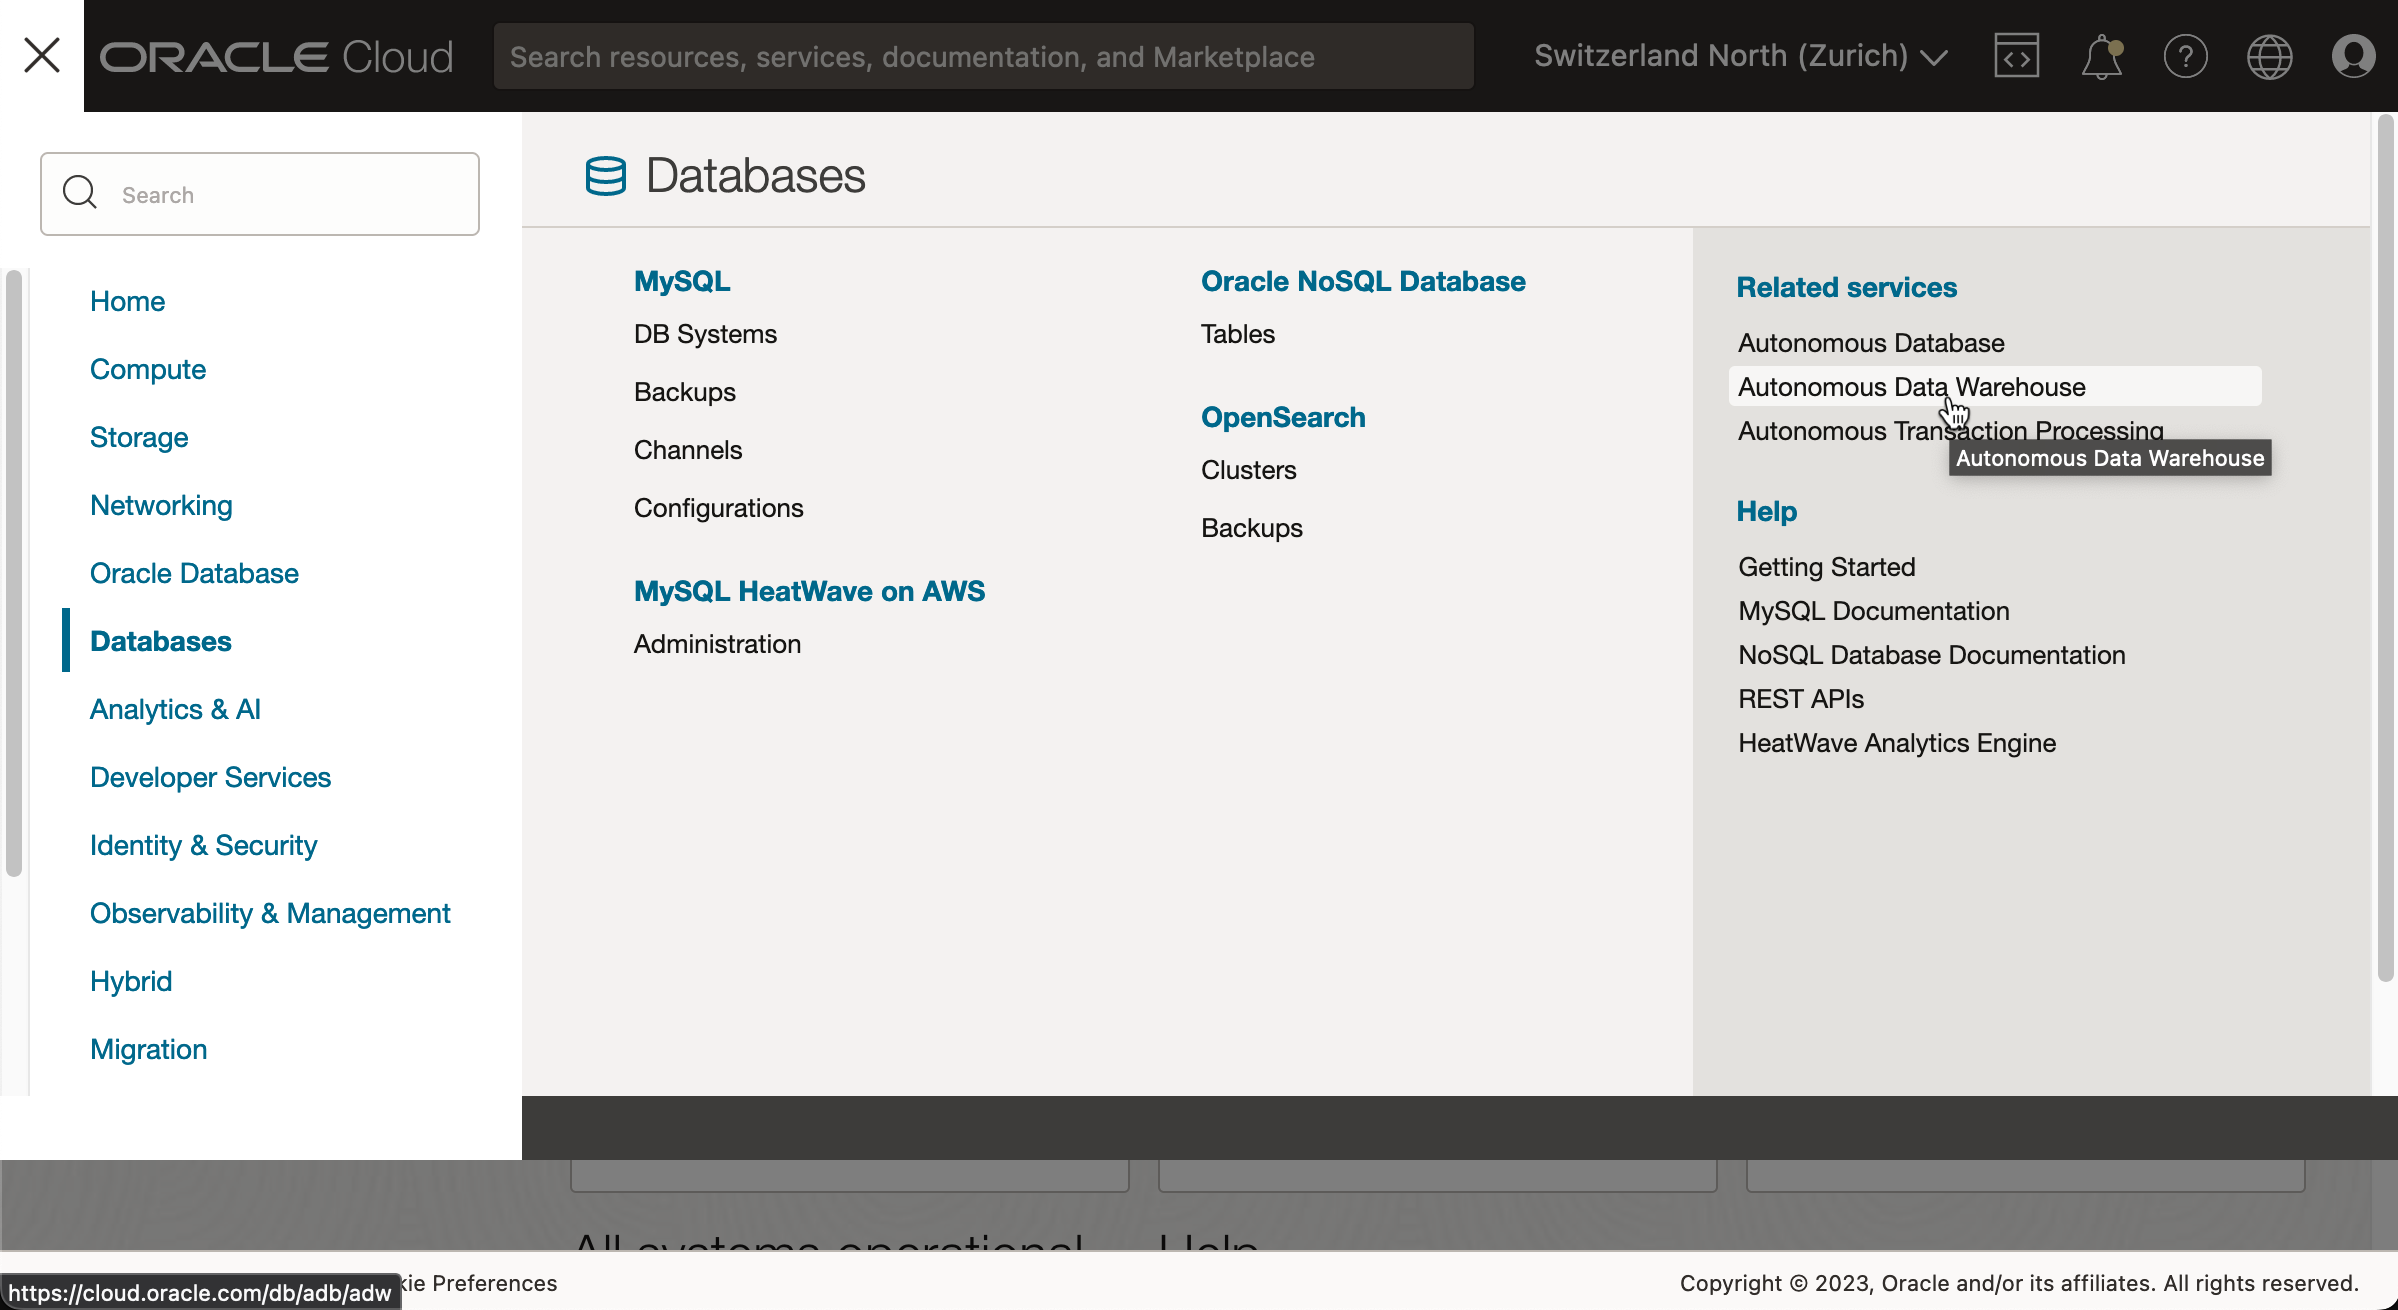Open the Identity & Security menu category

click(x=203, y=845)
